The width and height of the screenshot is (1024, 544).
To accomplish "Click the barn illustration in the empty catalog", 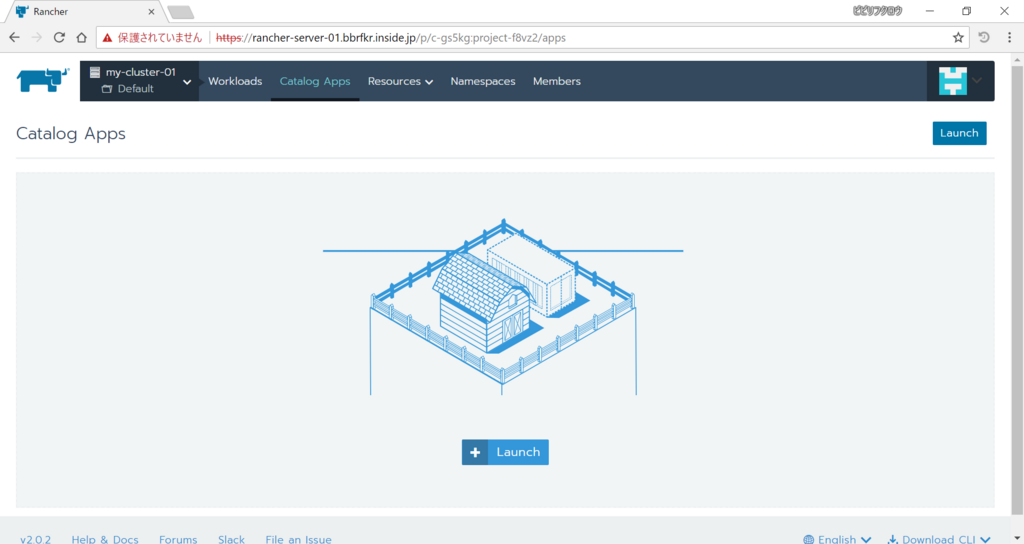I will (503, 307).
